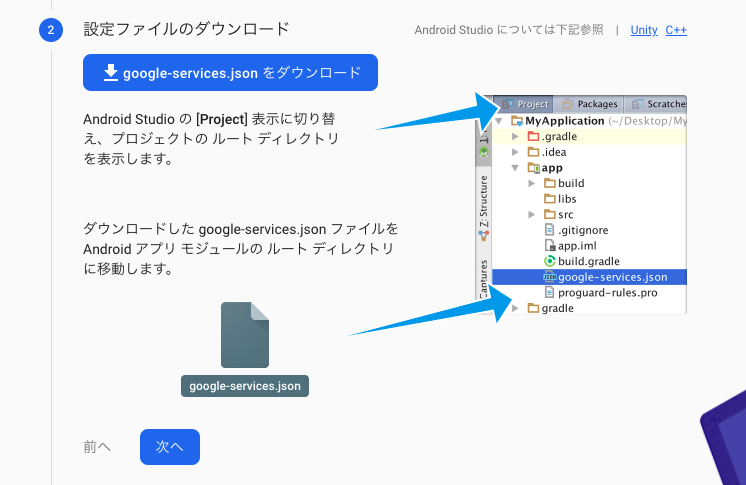Click the gray google-services.json file icon
The image size is (746, 485).
[245, 335]
